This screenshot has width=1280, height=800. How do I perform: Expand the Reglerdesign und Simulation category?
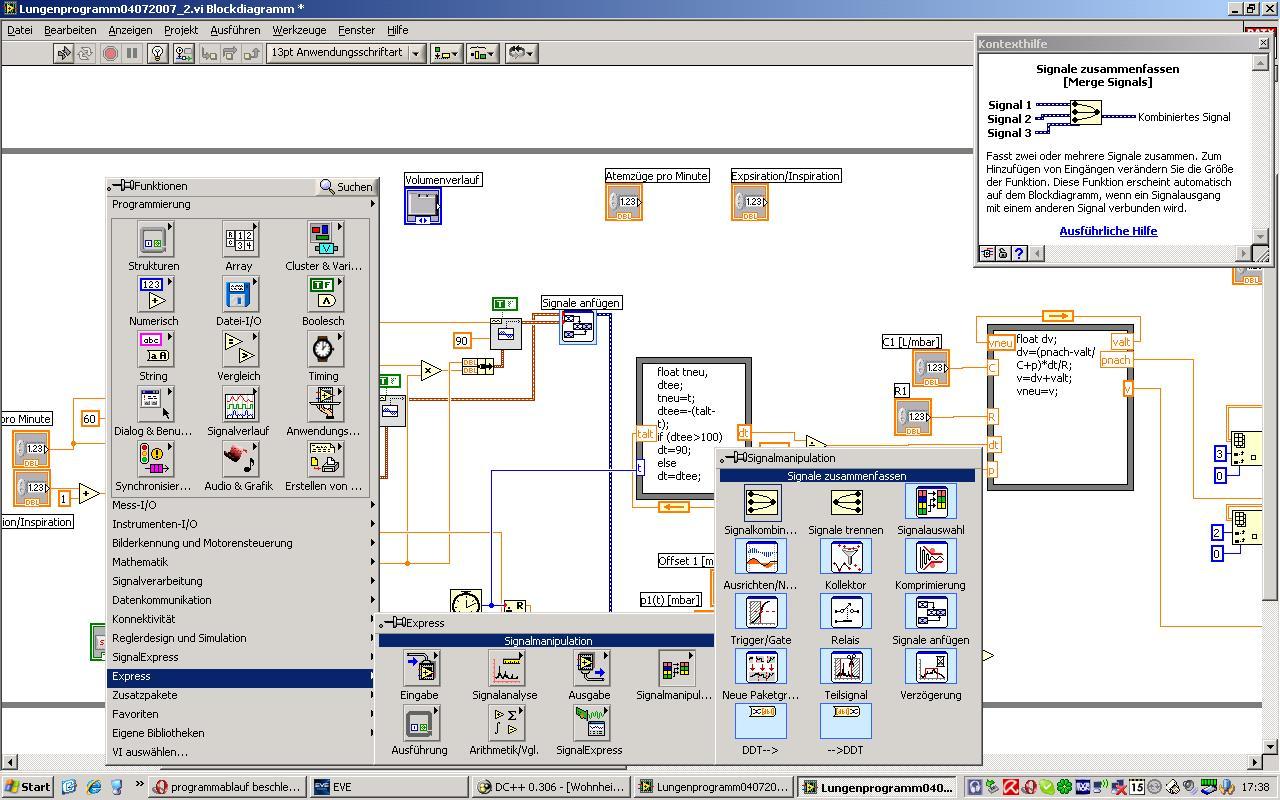coord(242,638)
